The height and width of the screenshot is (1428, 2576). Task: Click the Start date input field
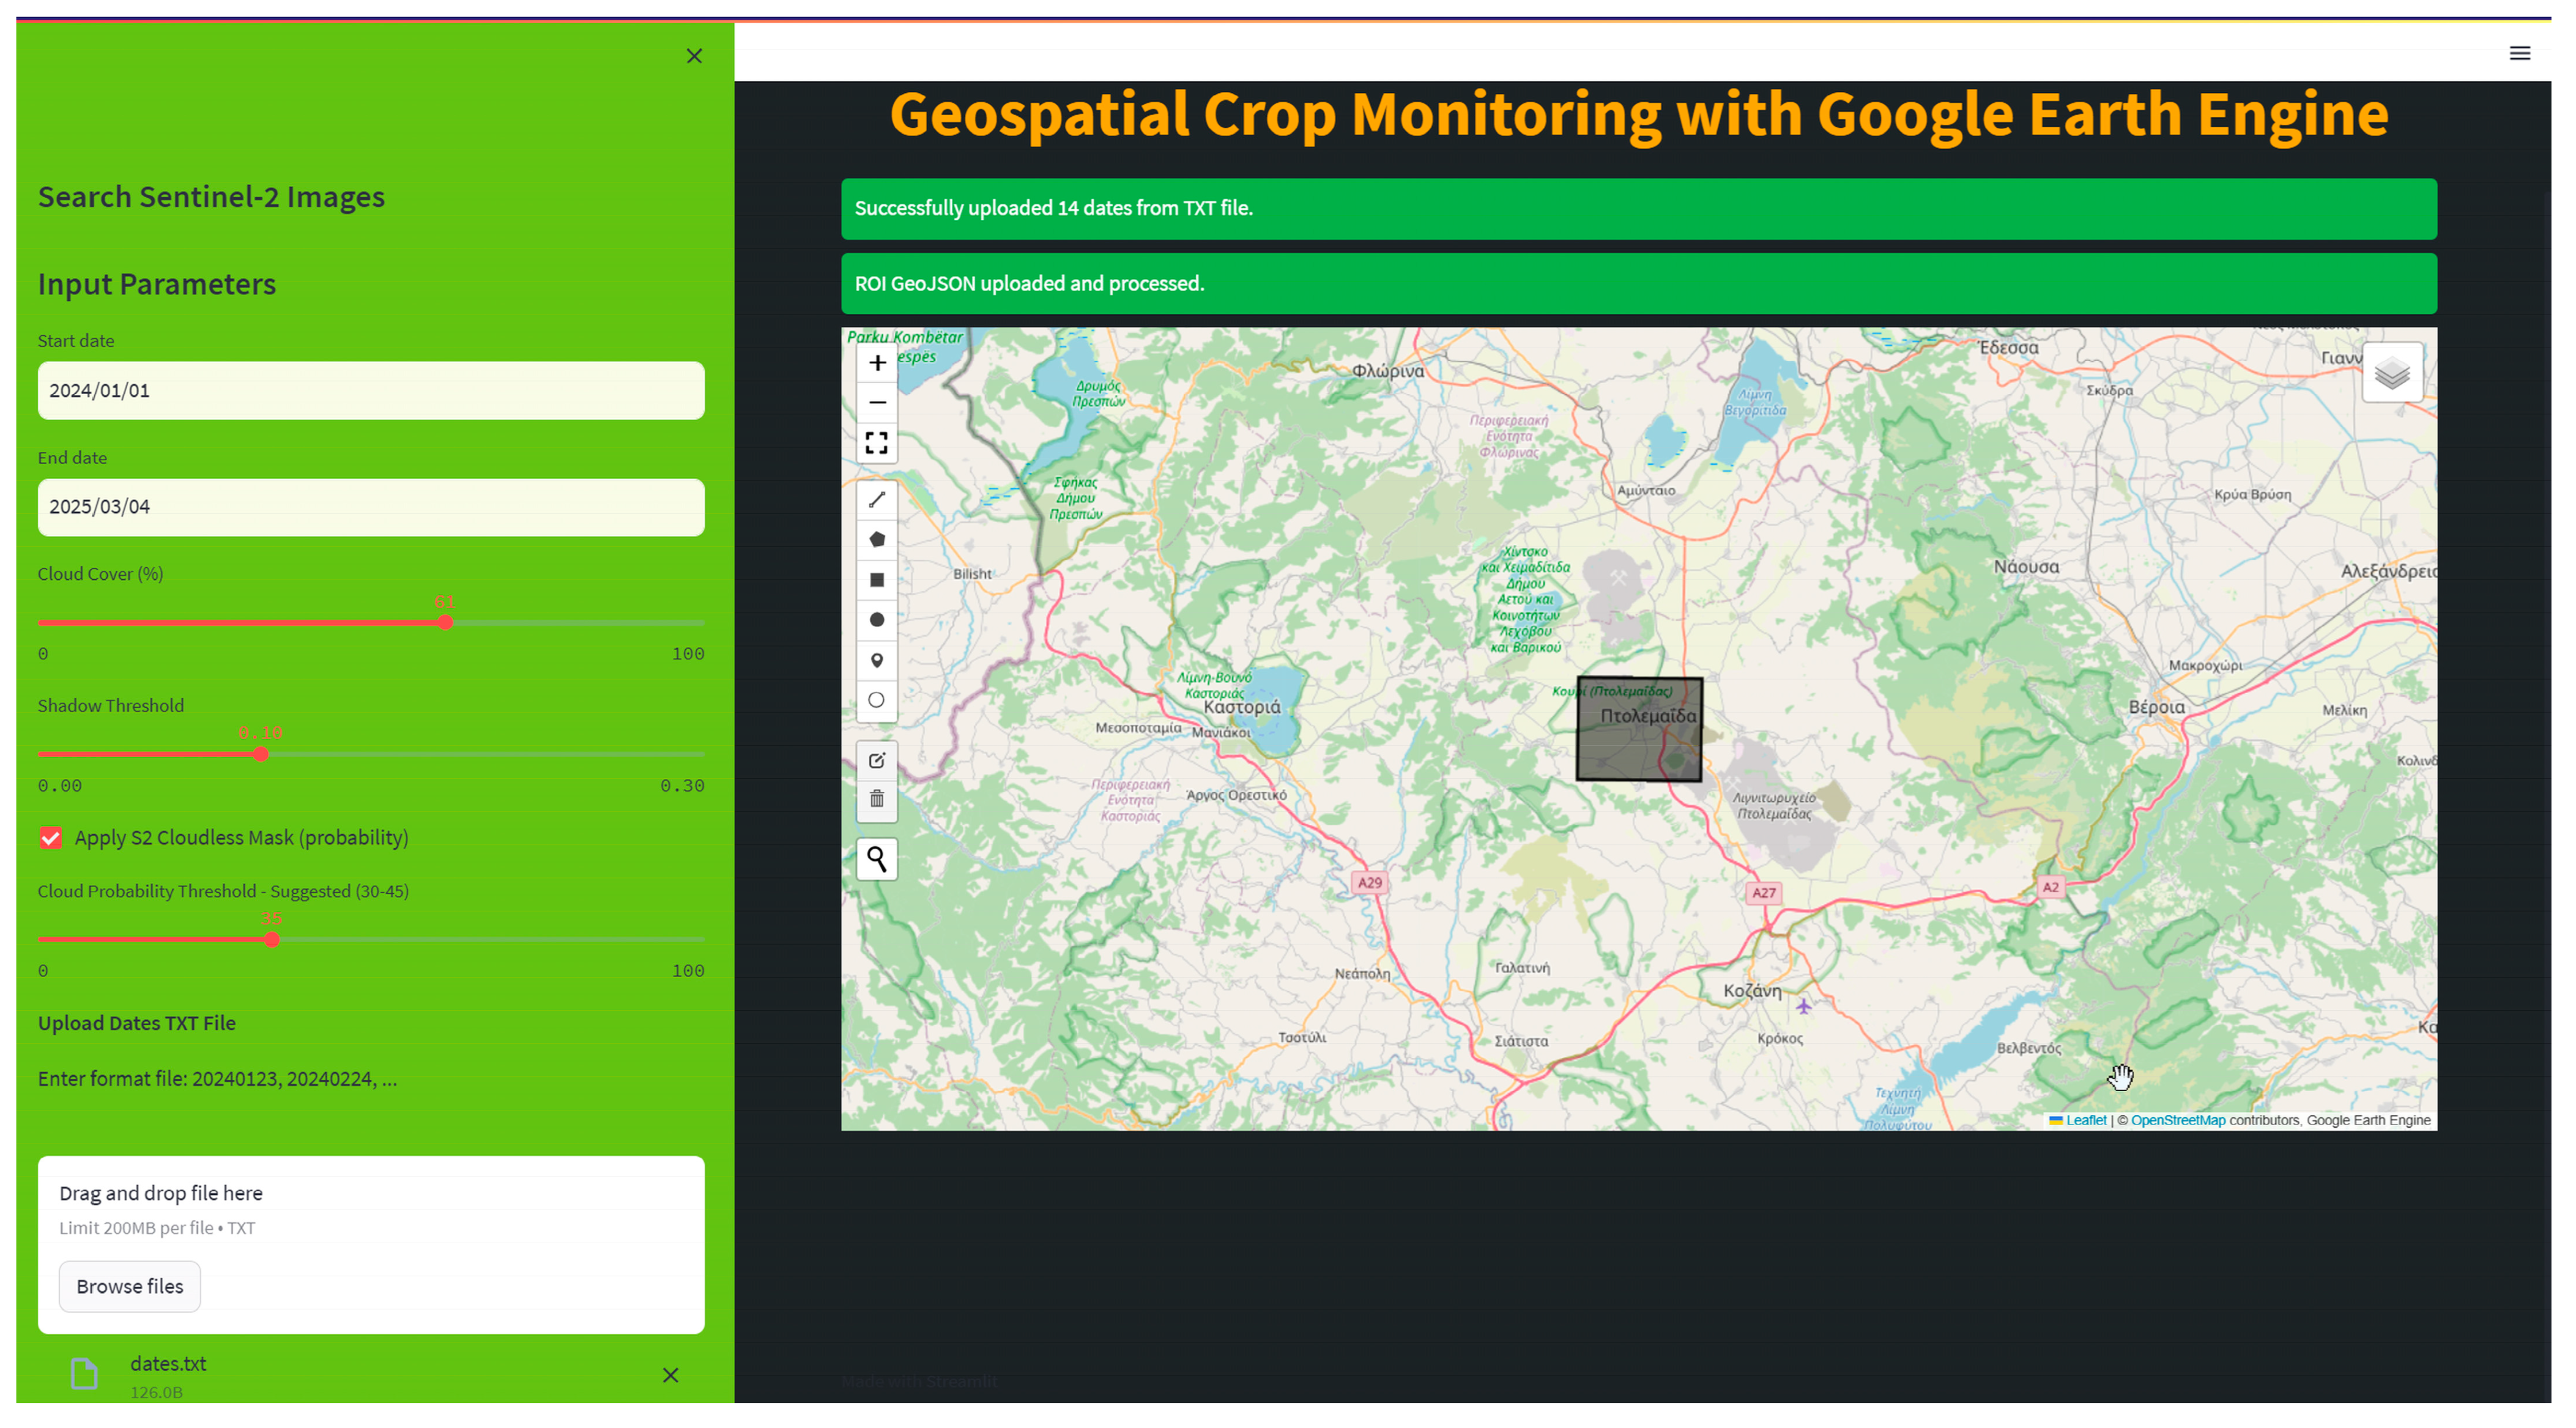(370, 391)
